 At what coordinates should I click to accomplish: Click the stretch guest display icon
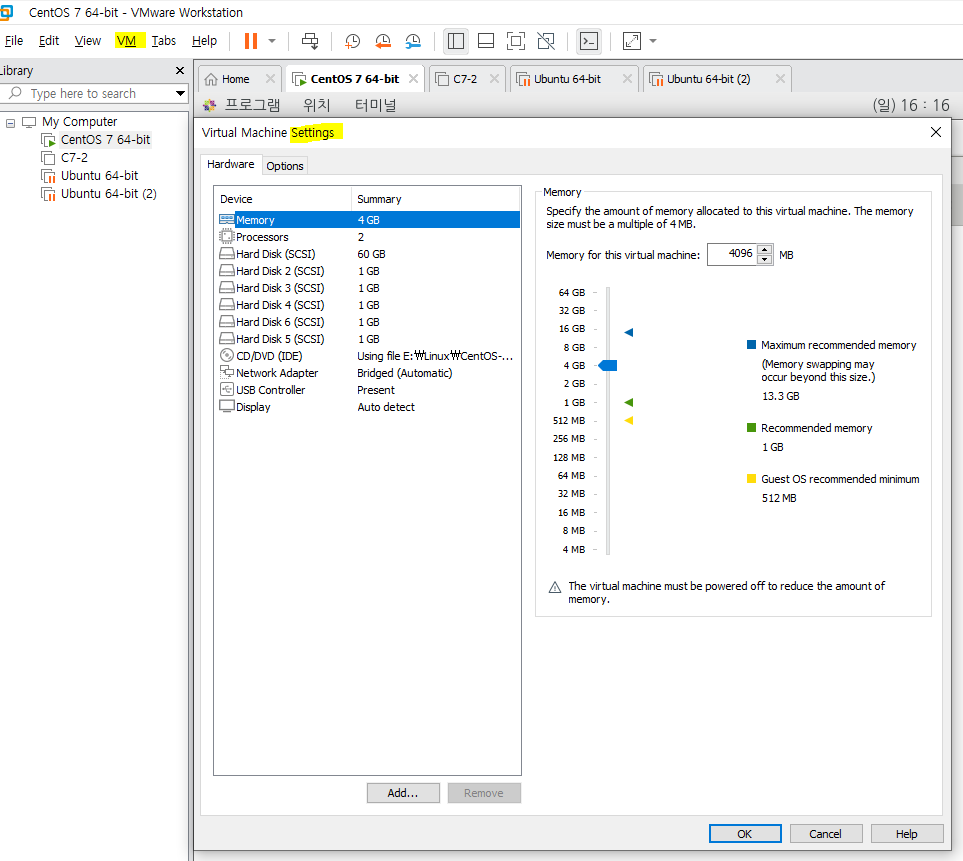coord(631,41)
